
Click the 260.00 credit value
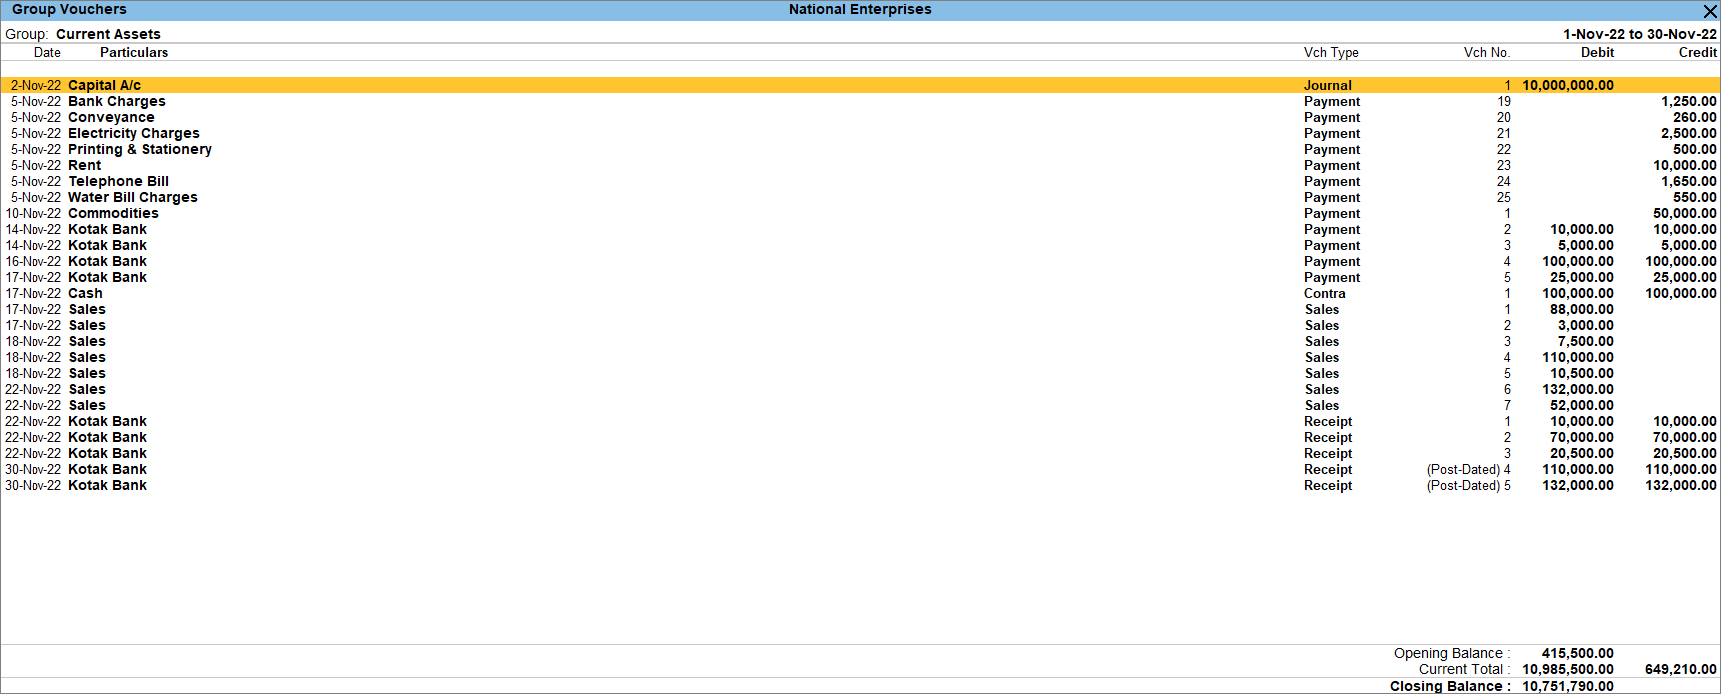tap(1695, 117)
